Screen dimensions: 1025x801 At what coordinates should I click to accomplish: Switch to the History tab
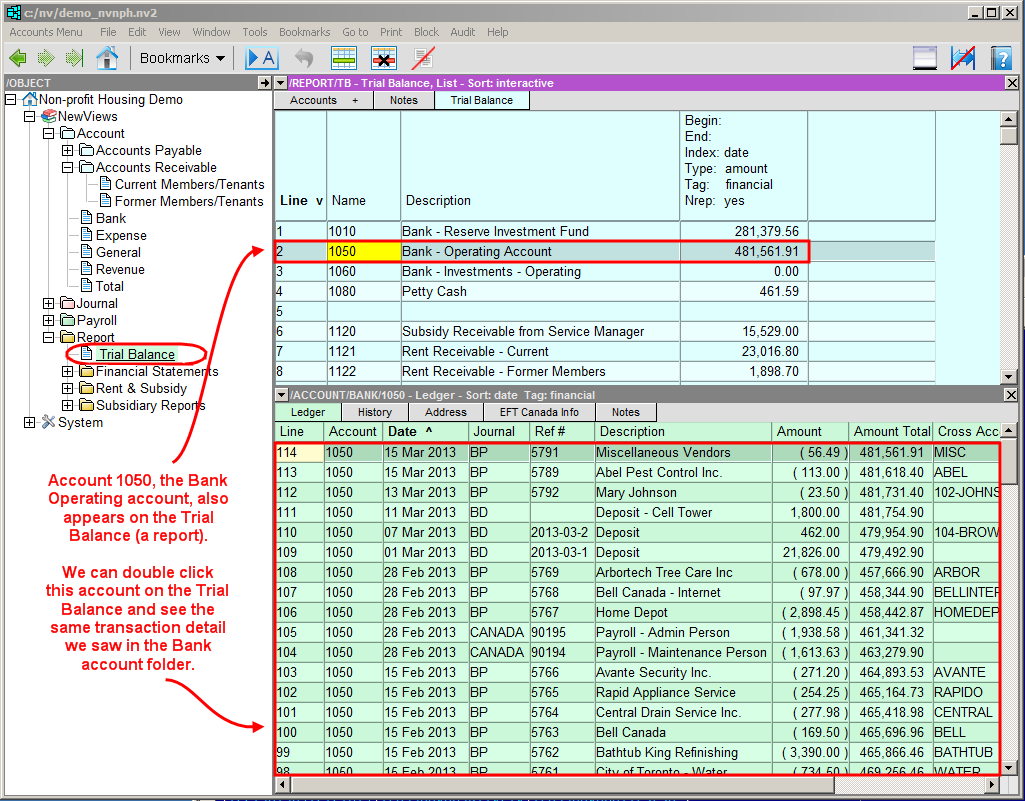pyautogui.click(x=374, y=412)
